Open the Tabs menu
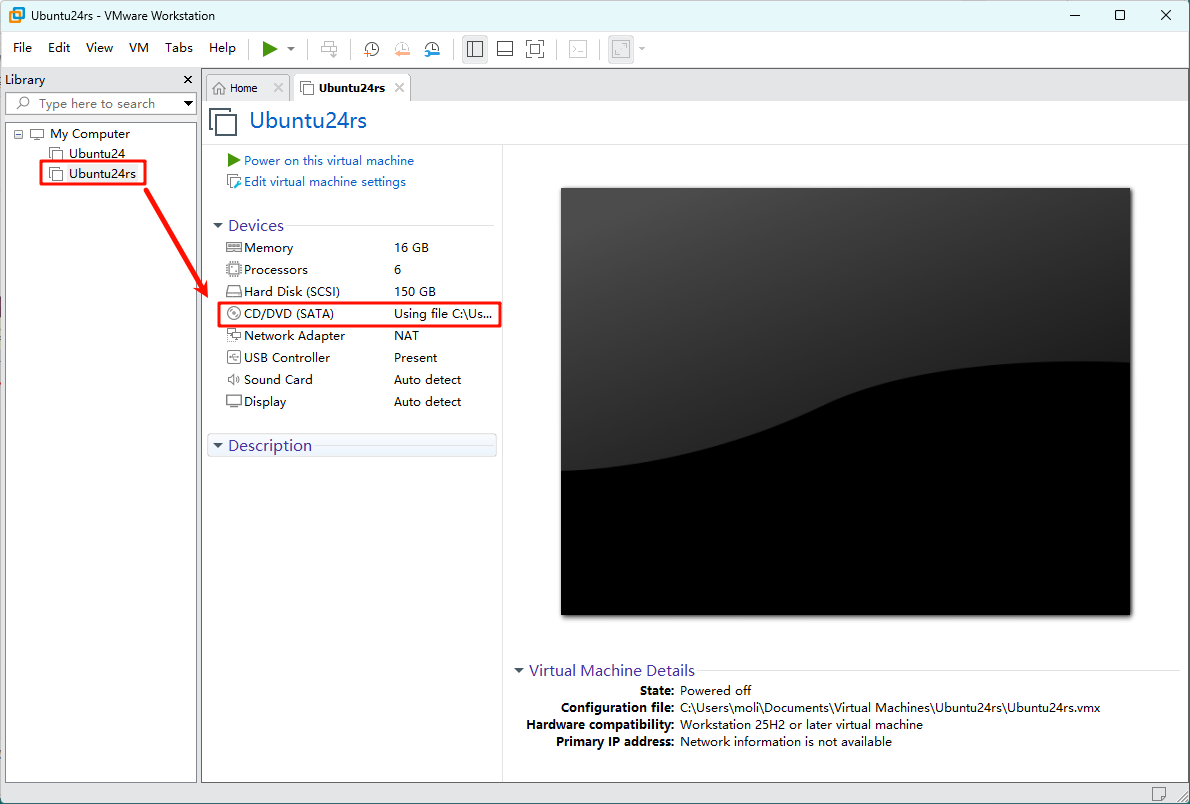Screen dimensions: 1190x804 [x=179, y=48]
